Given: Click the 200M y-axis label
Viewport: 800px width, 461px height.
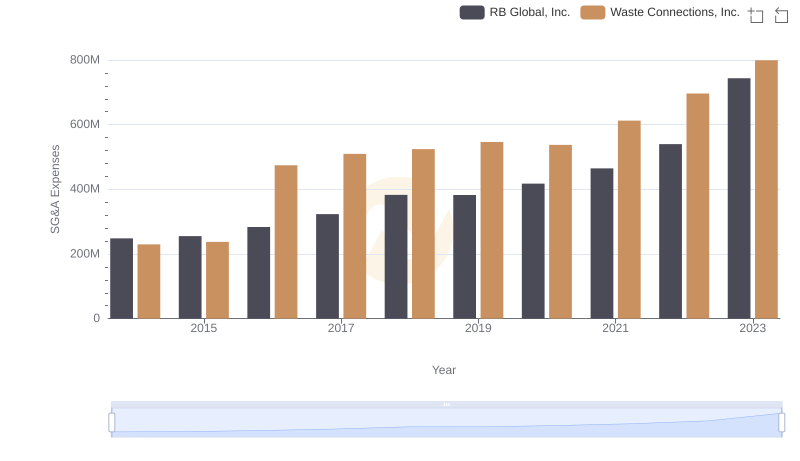Looking at the screenshot, I should pyautogui.click(x=85, y=254).
